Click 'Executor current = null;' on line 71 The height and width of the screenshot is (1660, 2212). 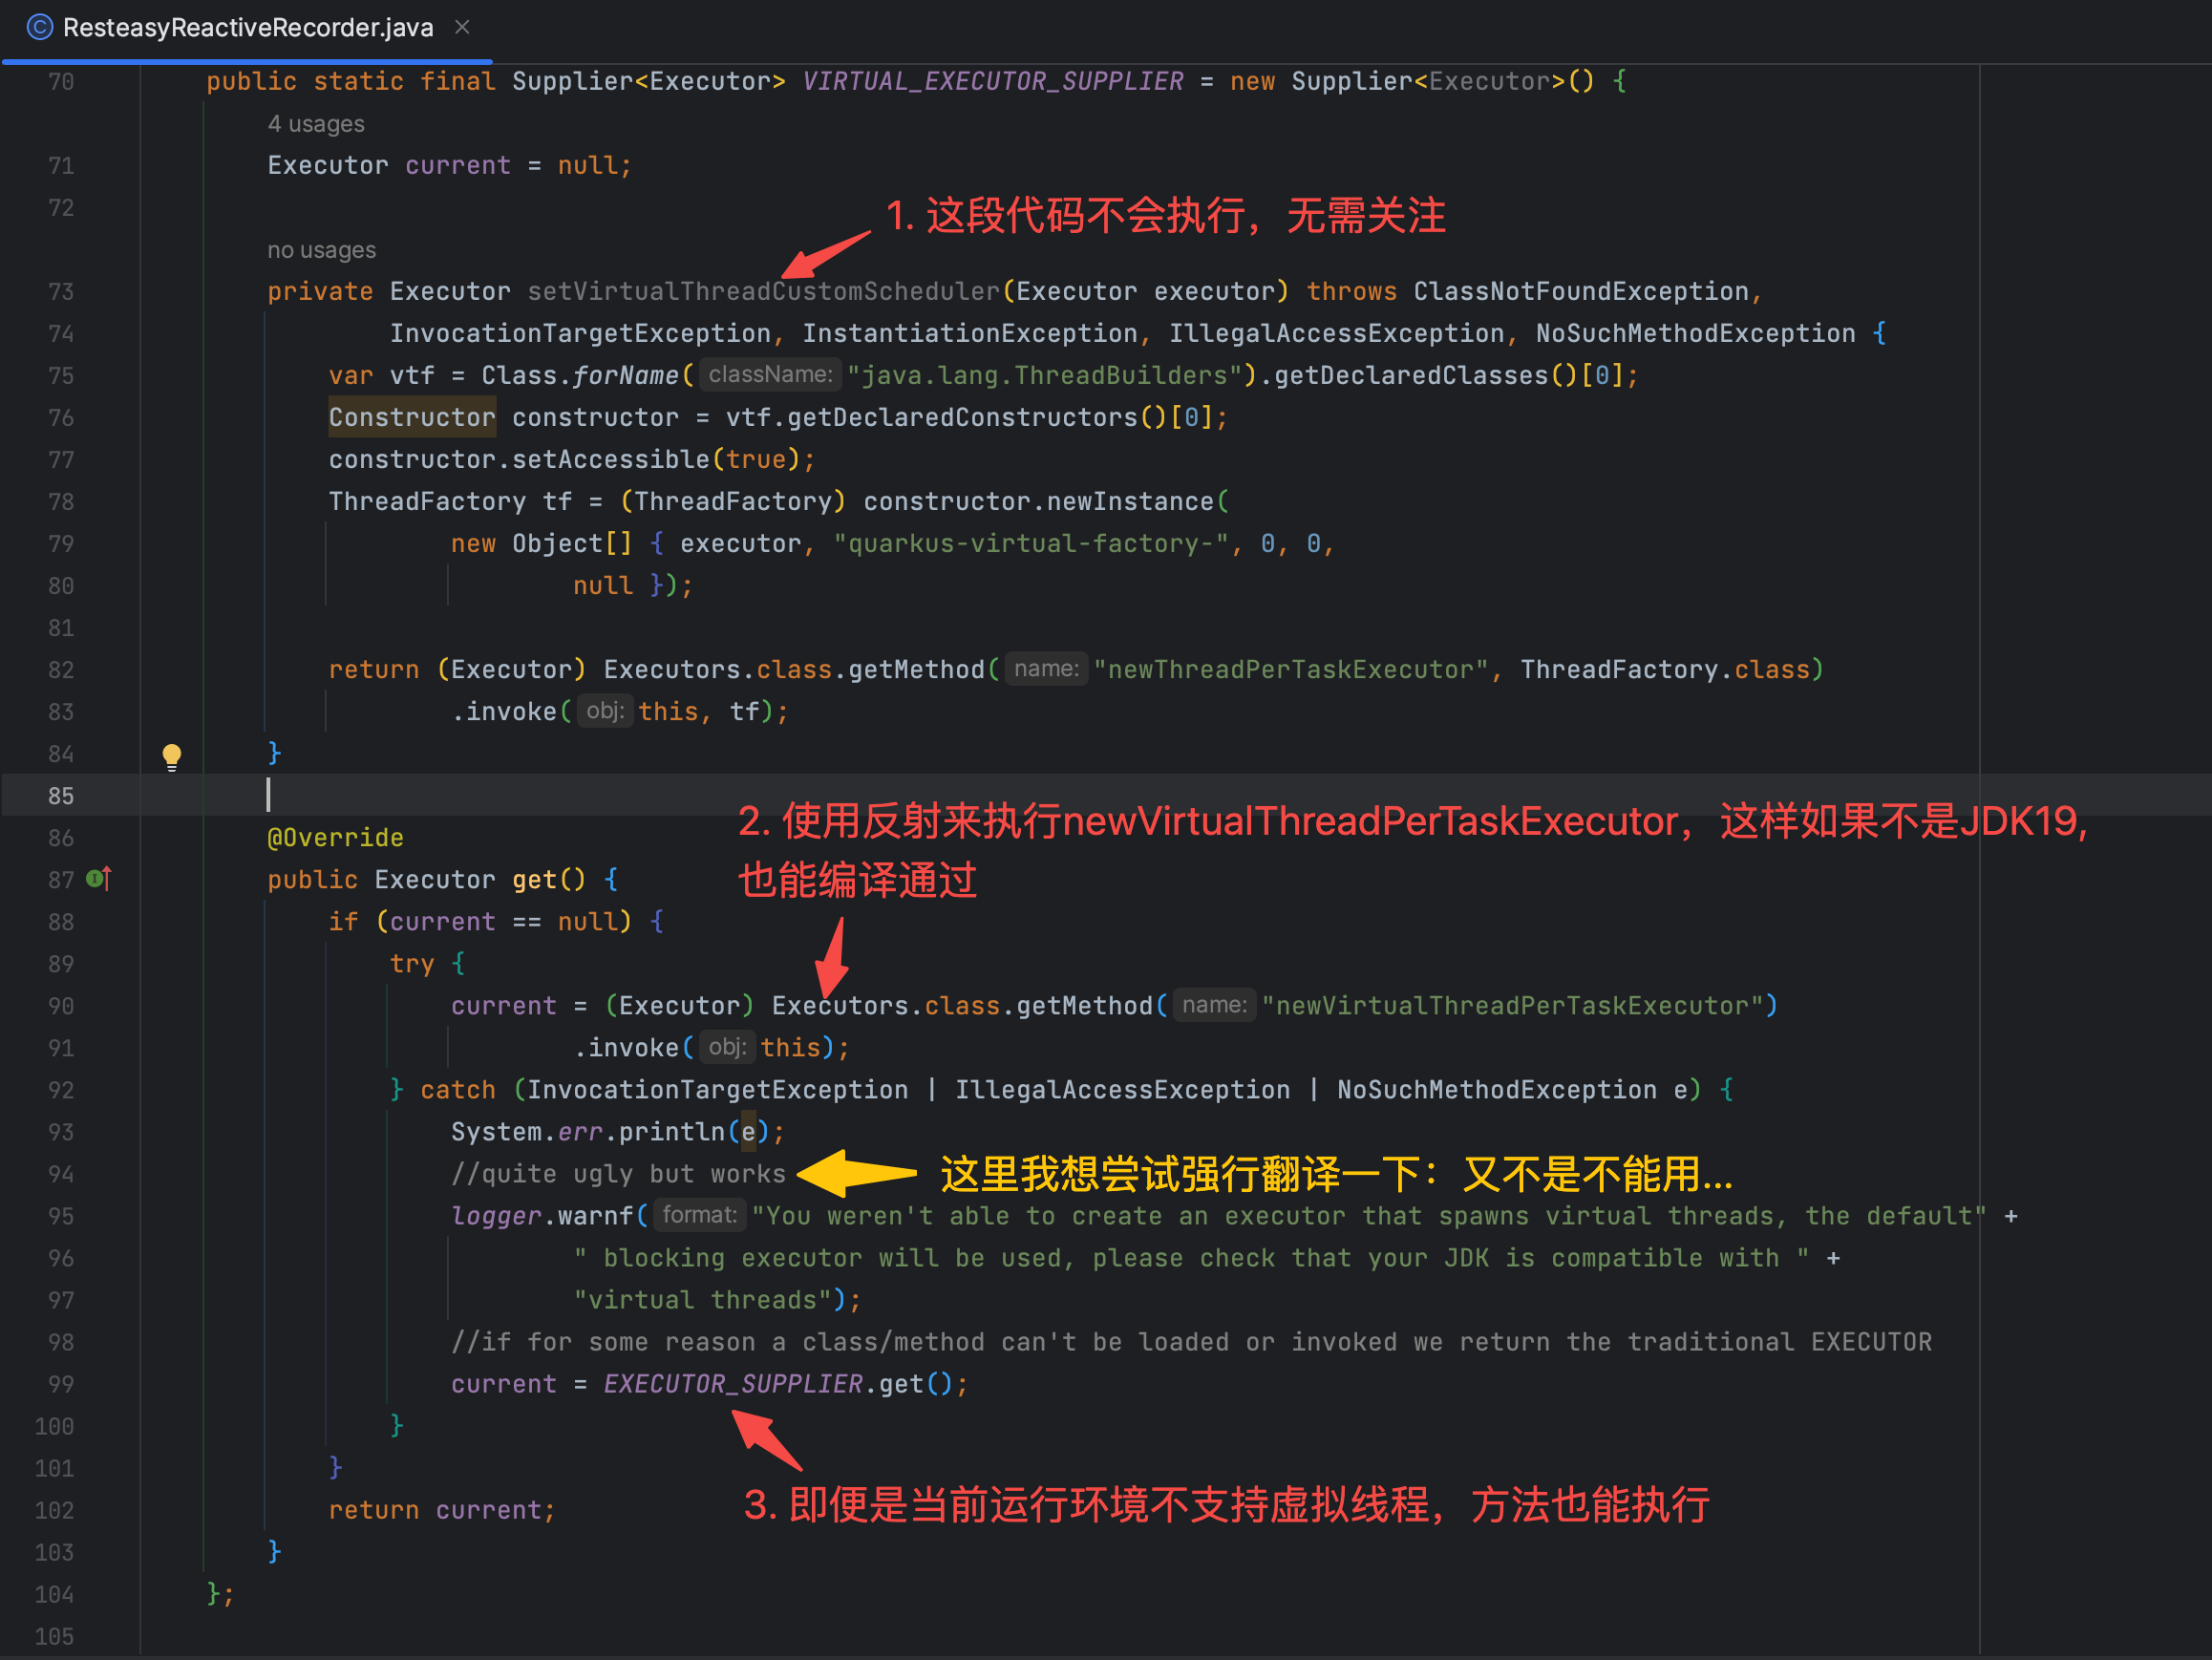pyautogui.click(x=450, y=165)
